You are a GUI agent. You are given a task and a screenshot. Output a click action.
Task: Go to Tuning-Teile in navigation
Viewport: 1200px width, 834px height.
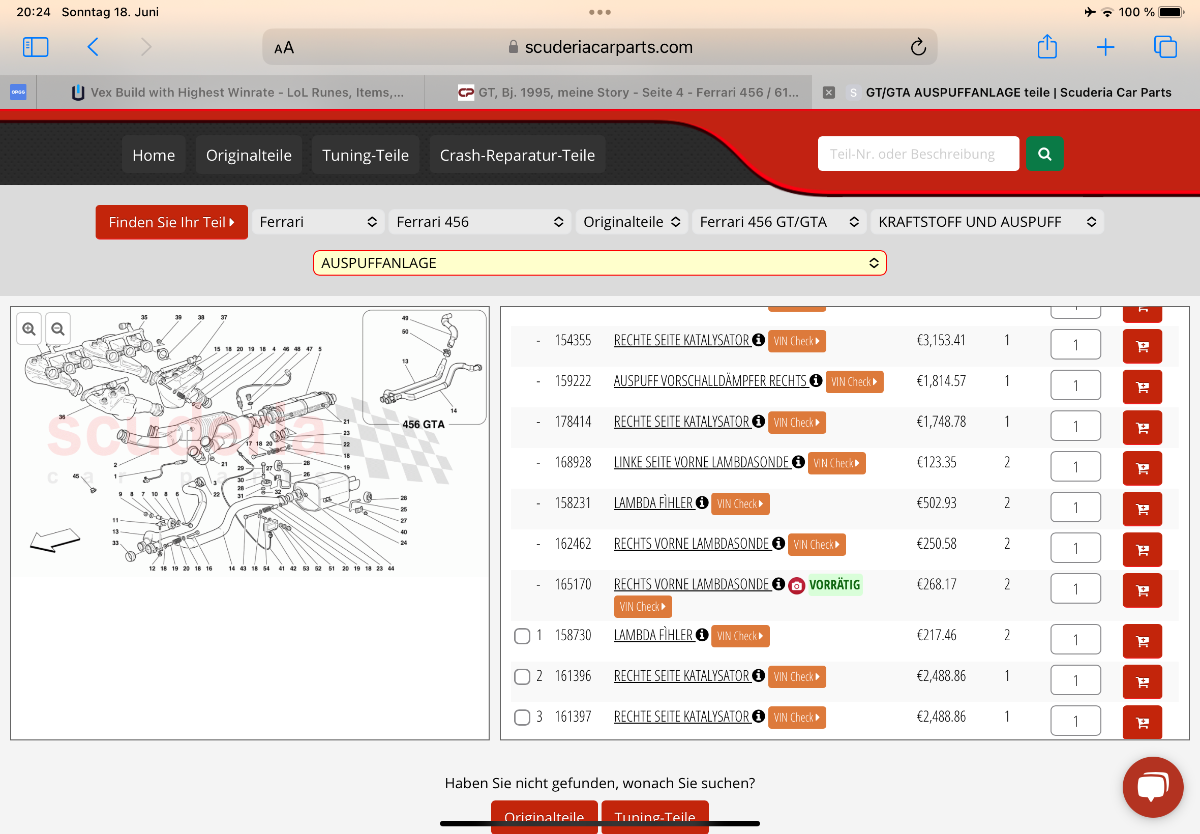coord(365,155)
